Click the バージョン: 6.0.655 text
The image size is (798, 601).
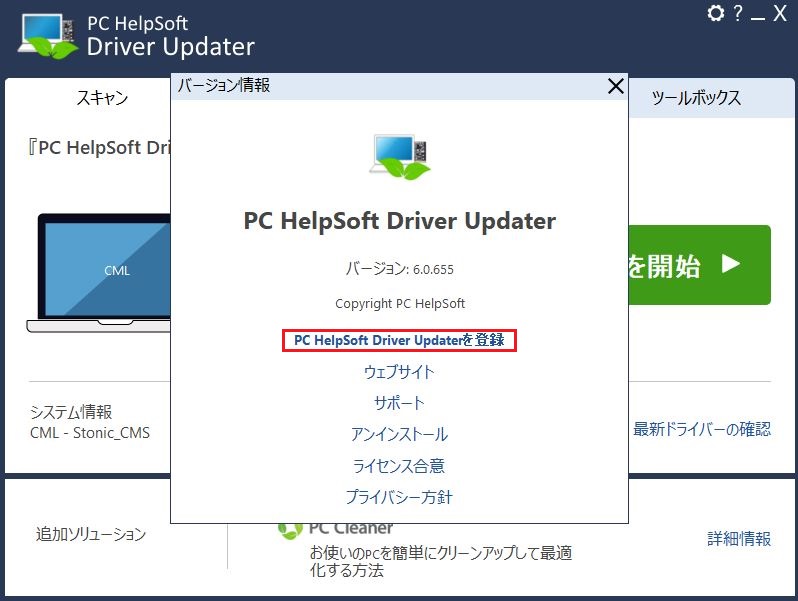[x=400, y=268]
